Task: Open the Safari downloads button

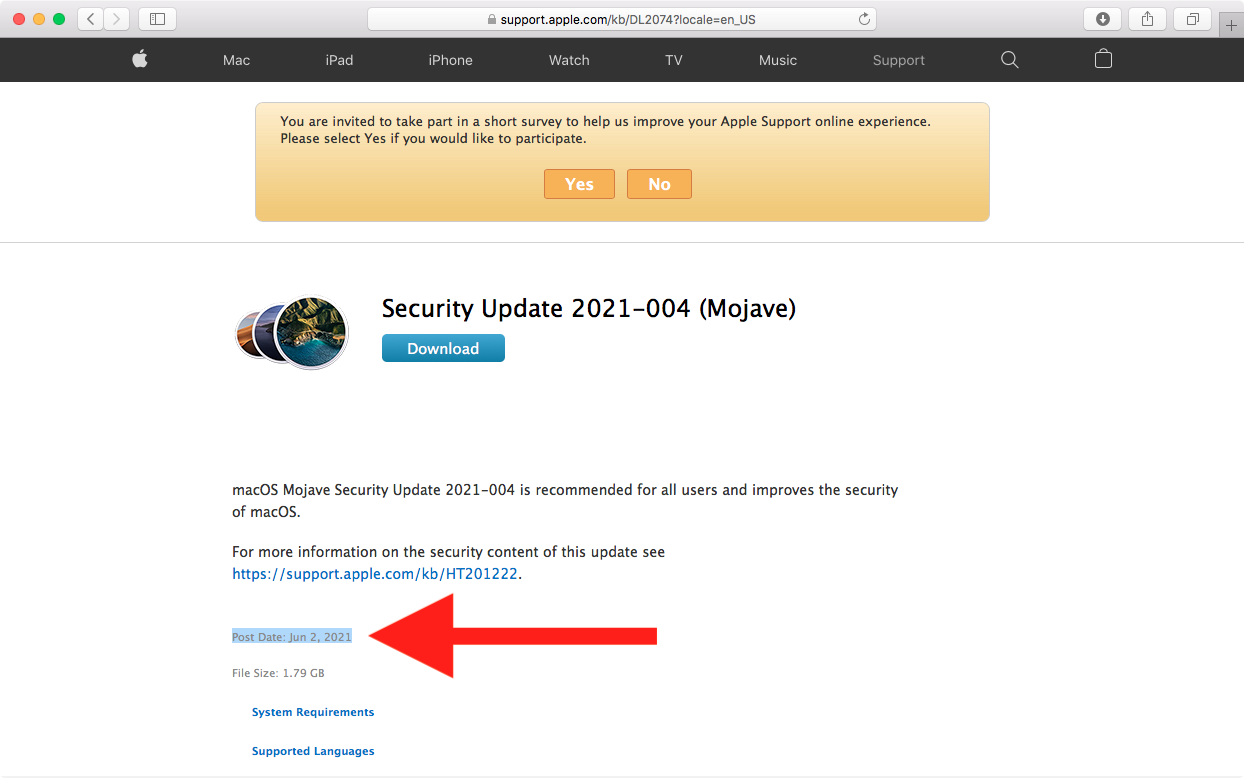Action: [x=1103, y=19]
